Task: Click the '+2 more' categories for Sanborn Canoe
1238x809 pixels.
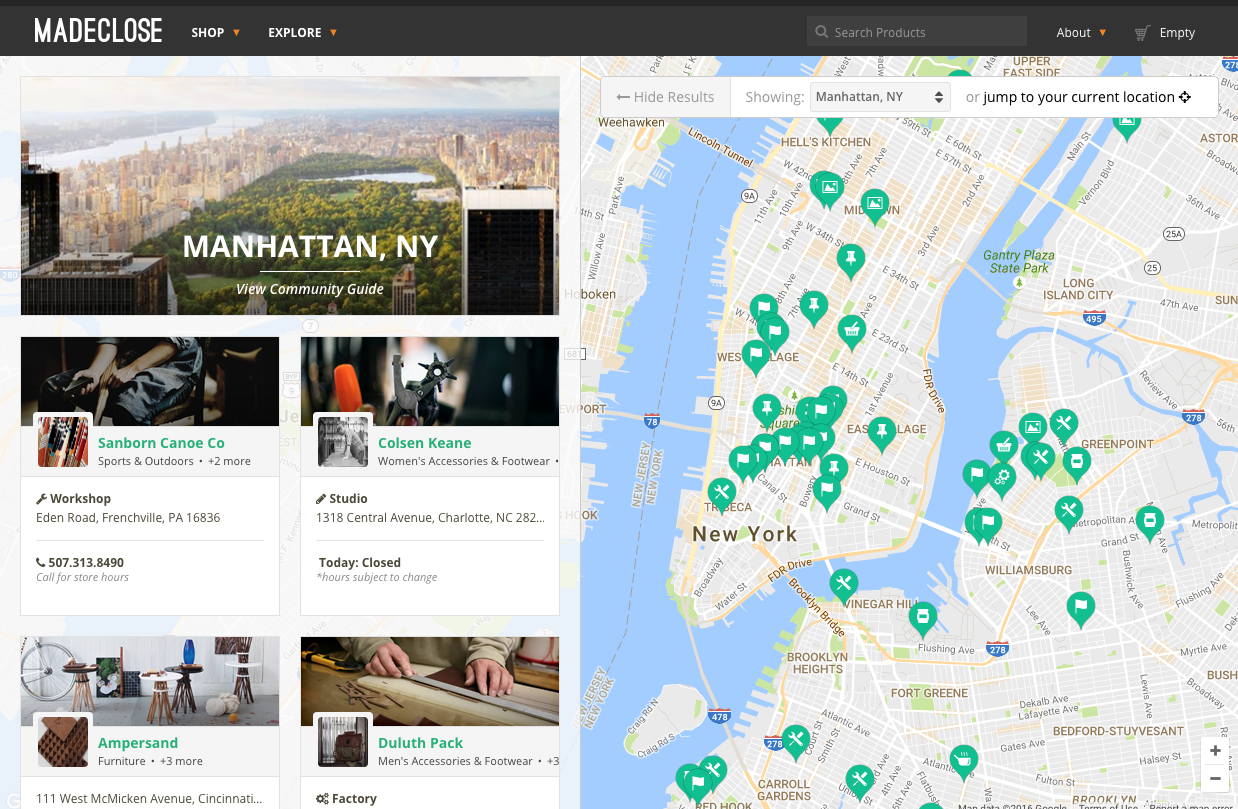Action: coord(229,461)
